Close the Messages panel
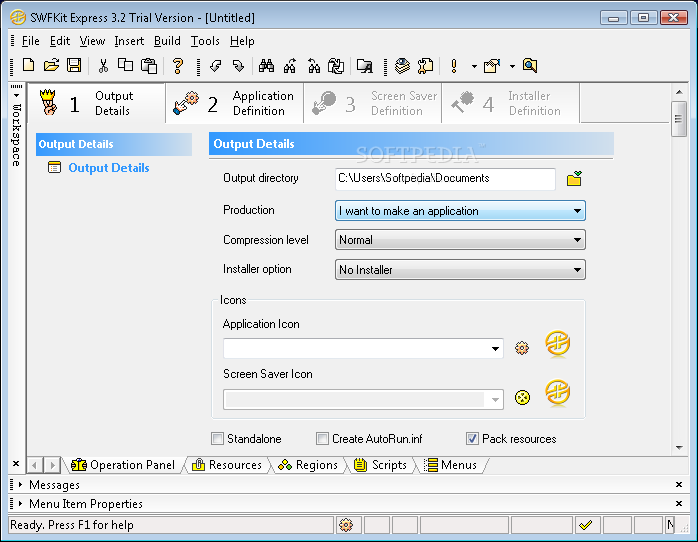 679,485
